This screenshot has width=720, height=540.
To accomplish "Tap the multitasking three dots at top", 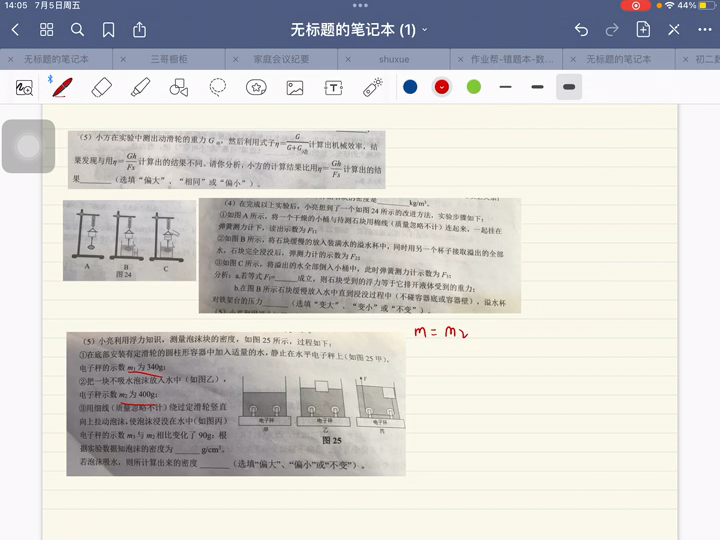I will tap(360, 6).
